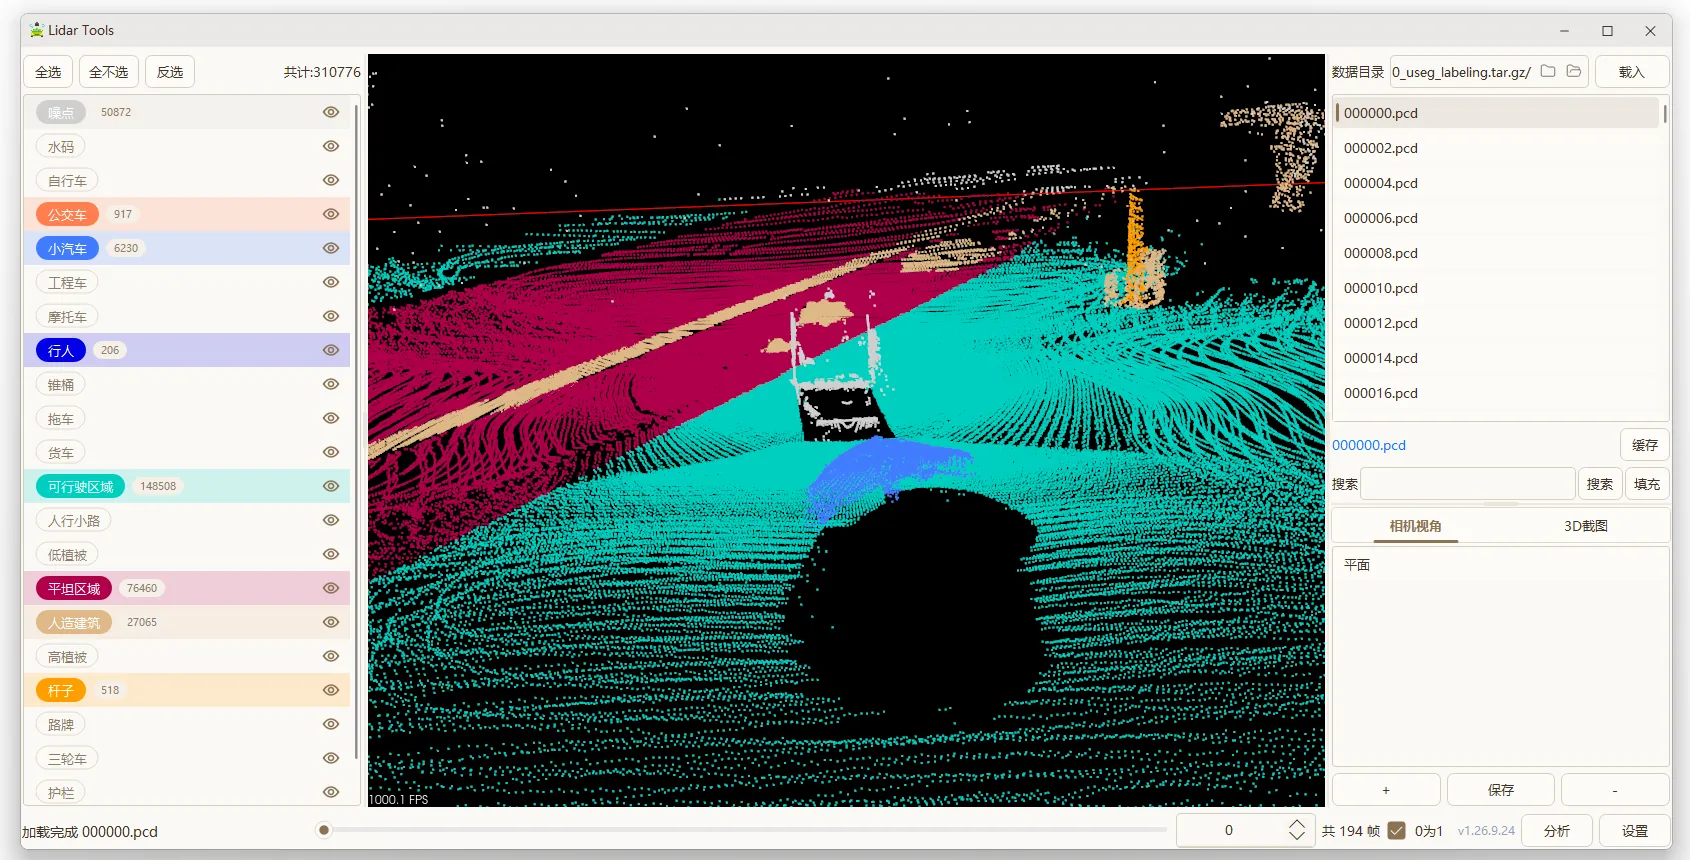Toggle the eye icon for 货车

coord(331,452)
